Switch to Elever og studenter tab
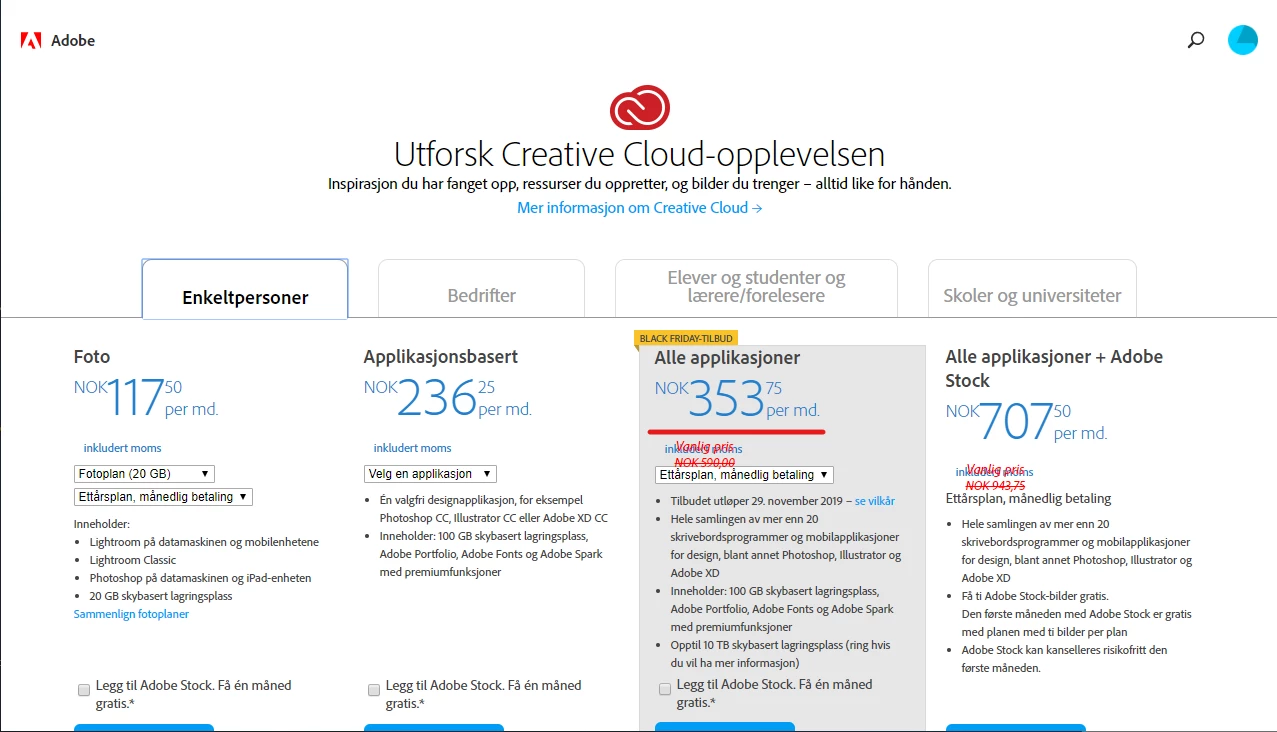 coord(756,287)
